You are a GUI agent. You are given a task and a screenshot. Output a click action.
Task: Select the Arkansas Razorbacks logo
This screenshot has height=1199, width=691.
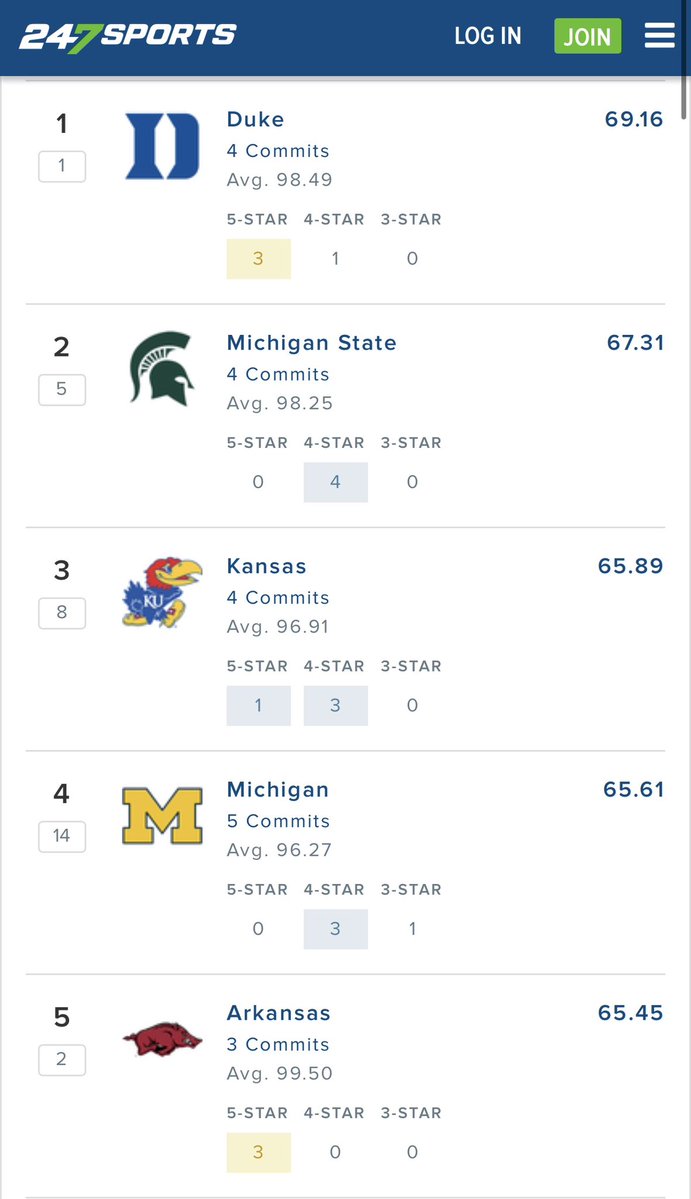[162, 1039]
